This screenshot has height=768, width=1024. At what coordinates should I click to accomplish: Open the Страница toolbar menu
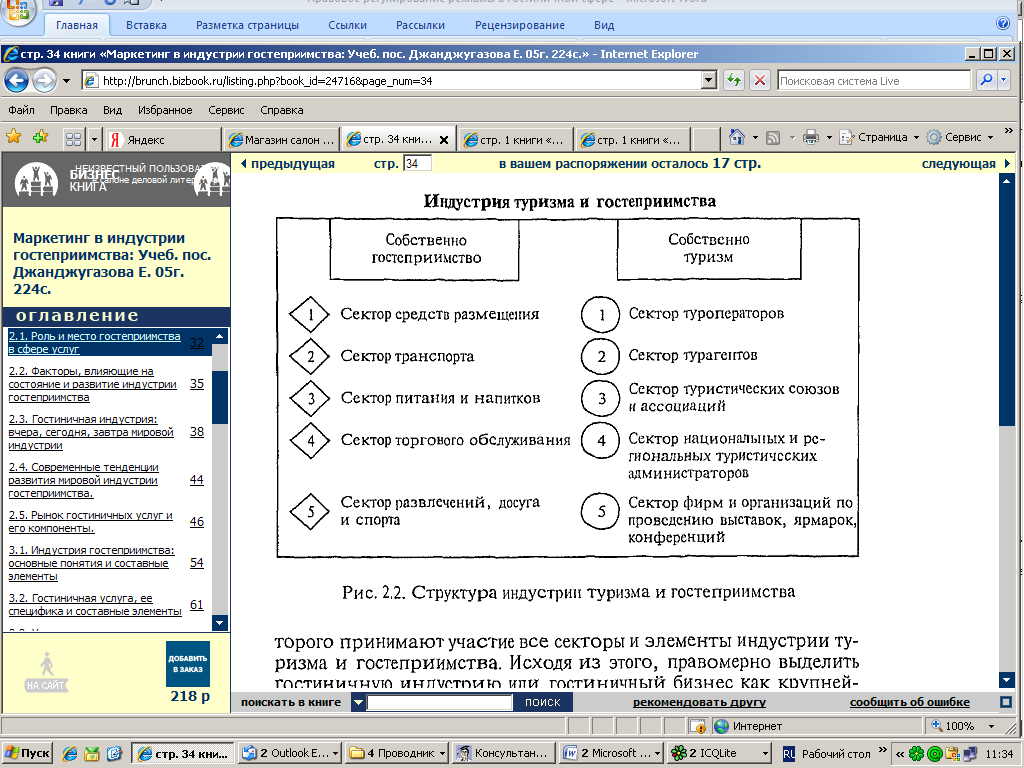coord(879,137)
